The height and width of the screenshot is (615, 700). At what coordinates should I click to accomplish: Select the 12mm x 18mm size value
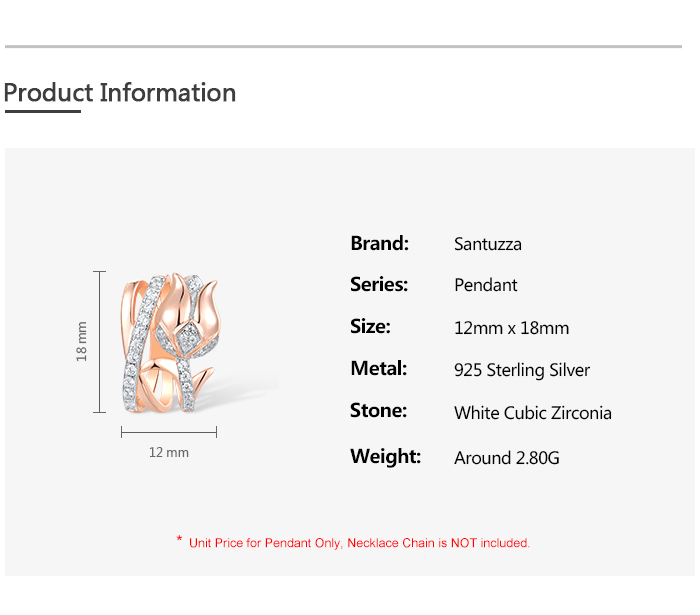coord(512,328)
